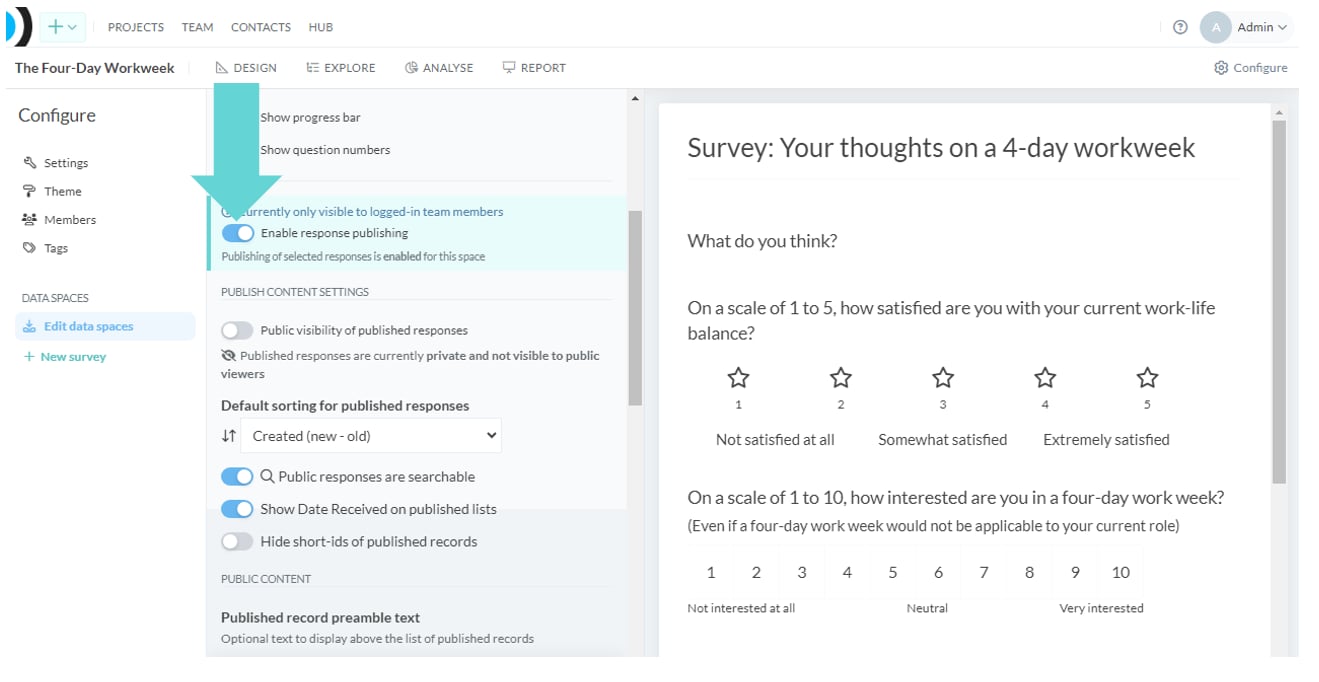Click the app logo icon
This screenshot has height=682, width=1319.
pos(18,27)
